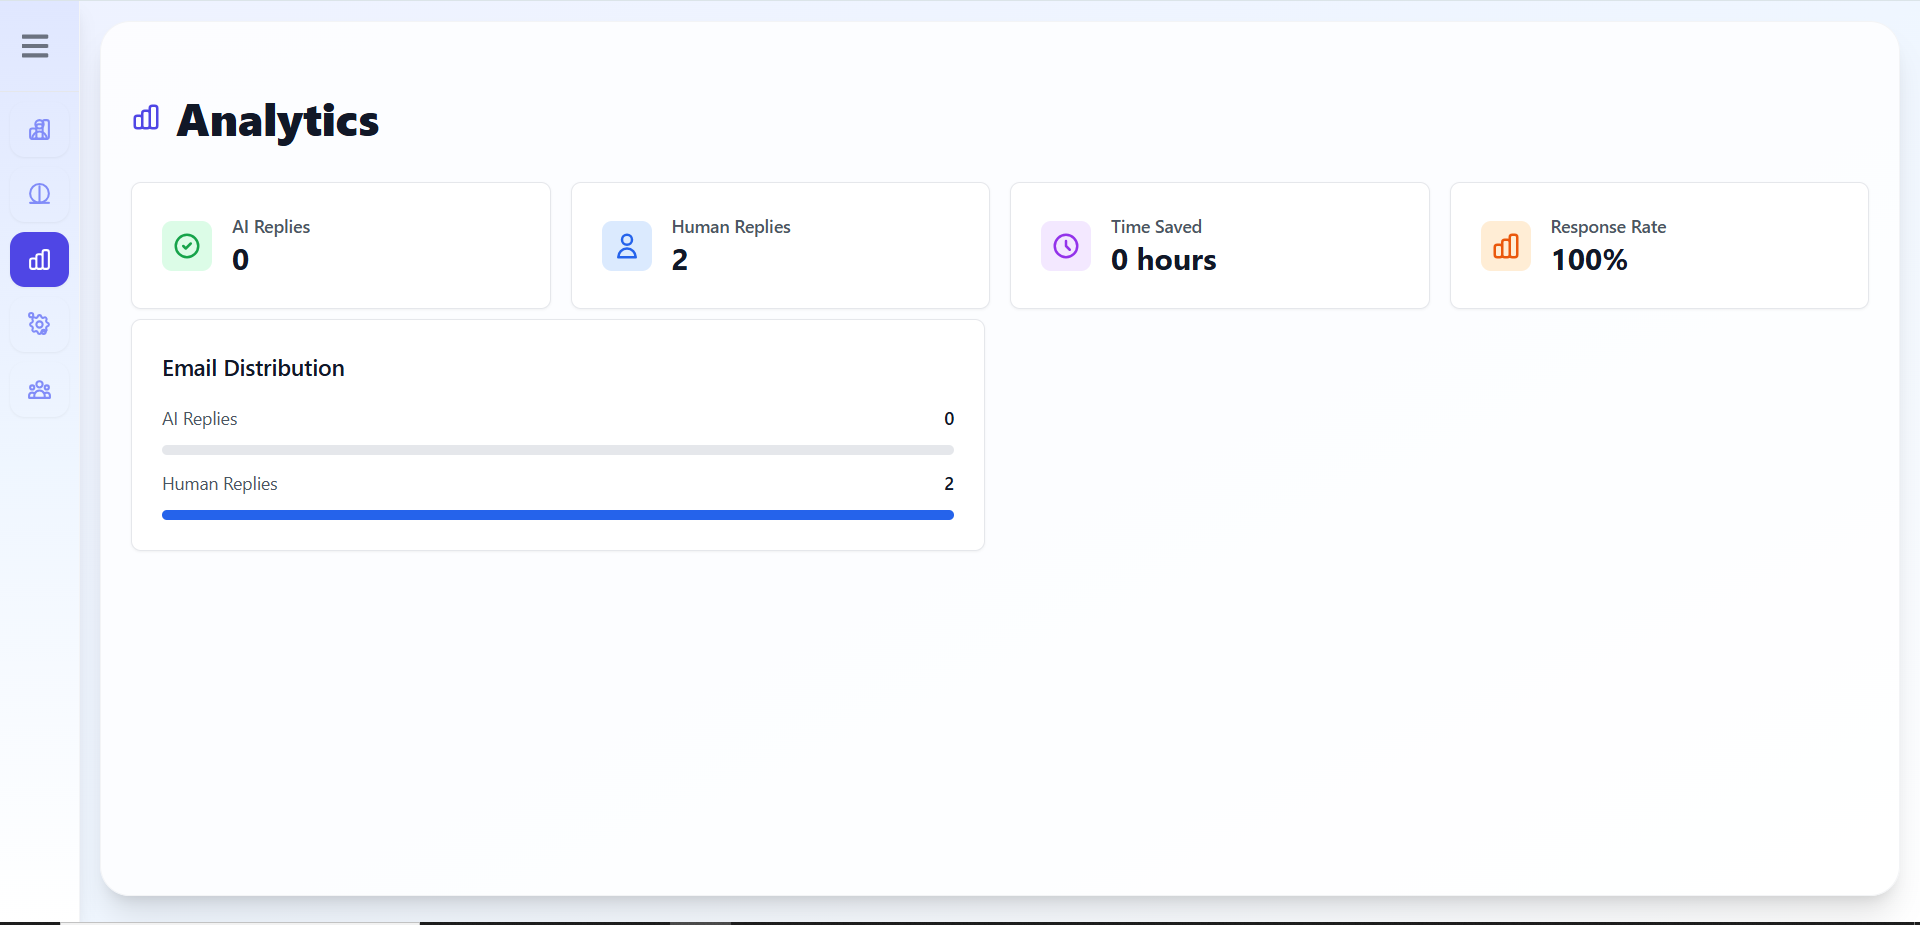Viewport: 1920px width, 925px height.
Task: Click the blue person Human Replies icon
Action: 627,246
